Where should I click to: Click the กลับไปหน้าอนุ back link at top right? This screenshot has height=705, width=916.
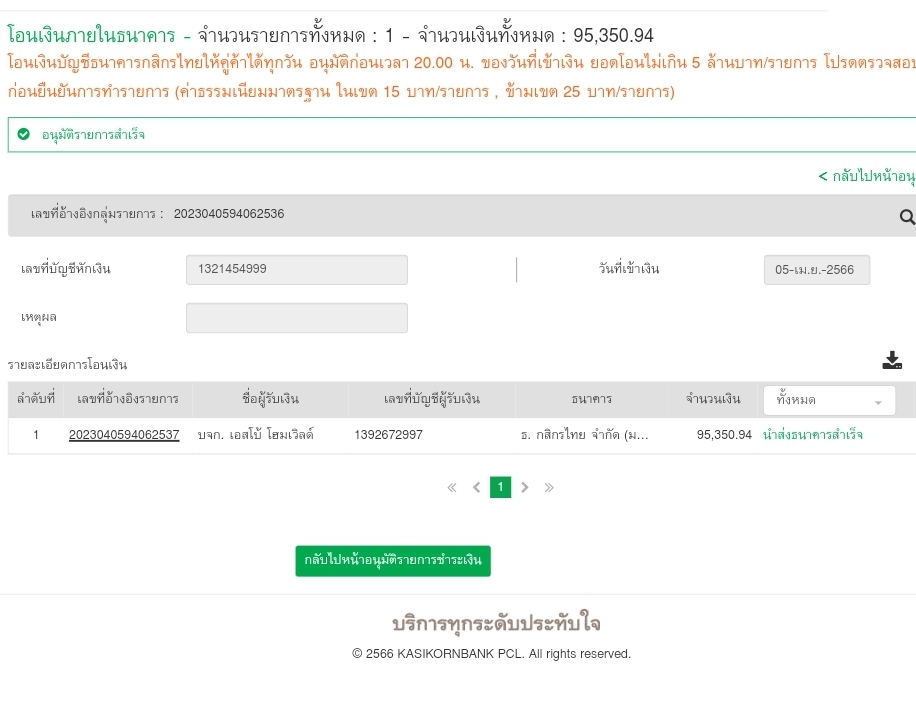[x=866, y=177]
